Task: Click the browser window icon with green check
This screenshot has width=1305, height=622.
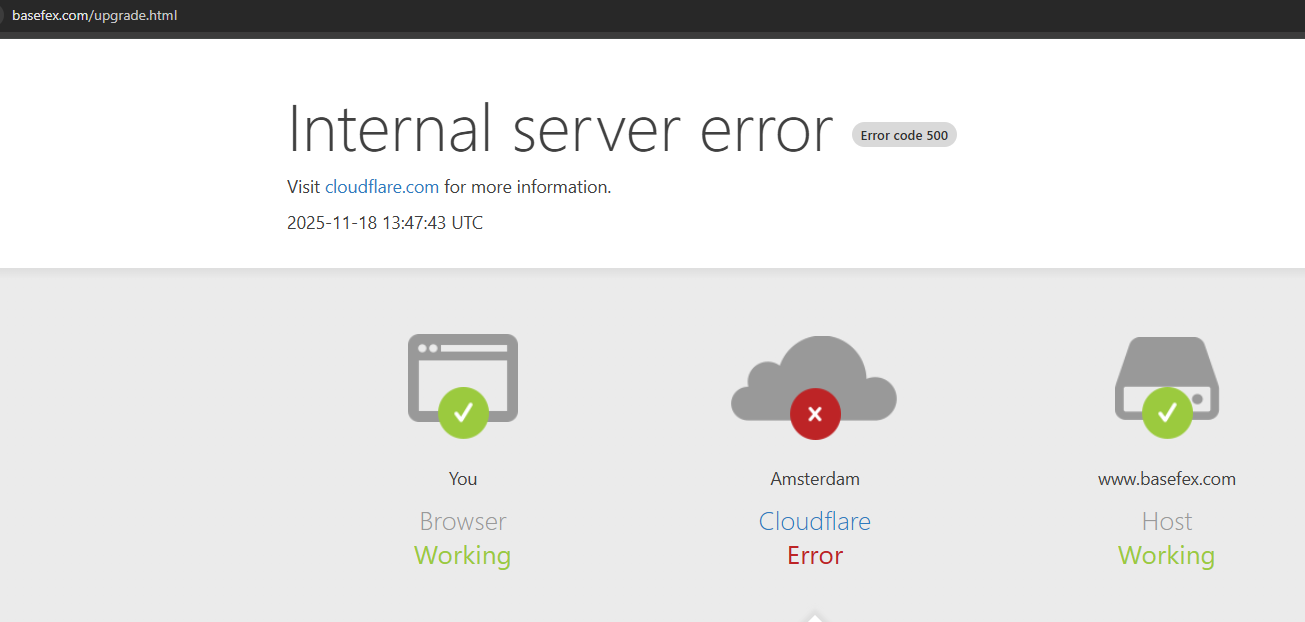Action: click(x=463, y=386)
